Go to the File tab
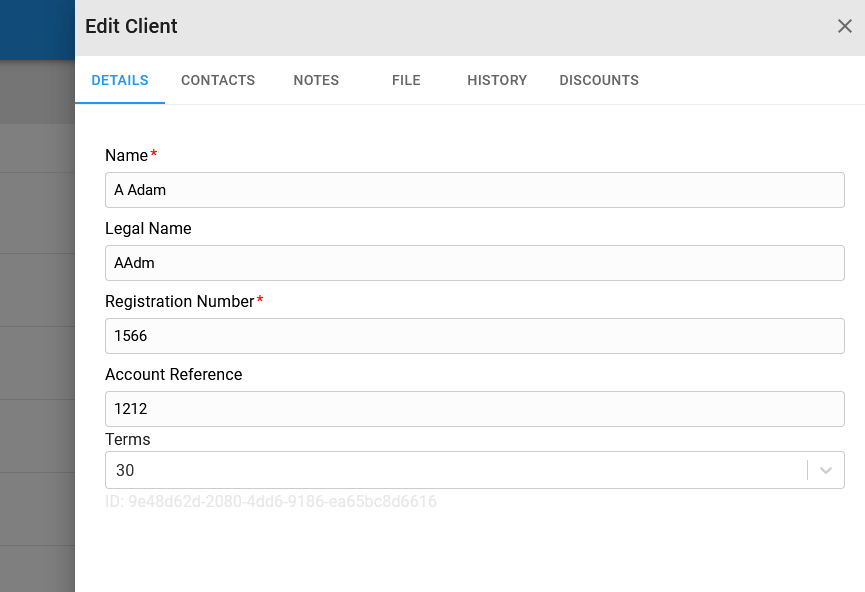The width and height of the screenshot is (865, 592). pyautogui.click(x=406, y=80)
